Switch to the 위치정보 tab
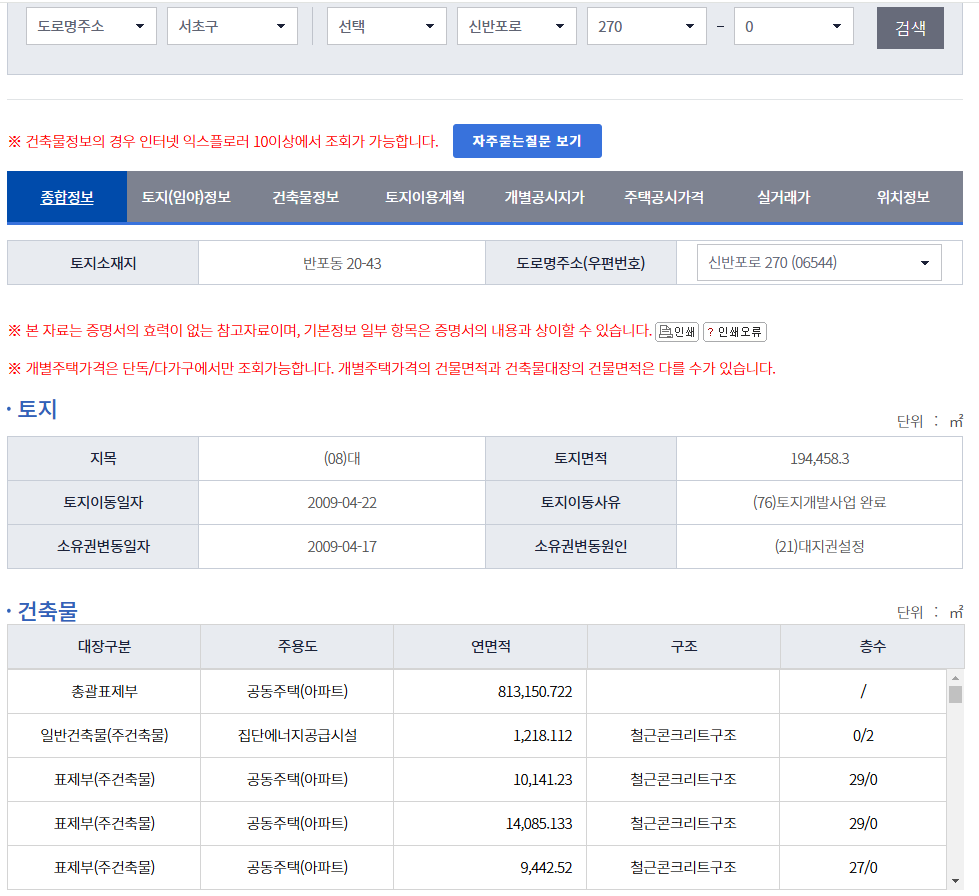 click(903, 197)
